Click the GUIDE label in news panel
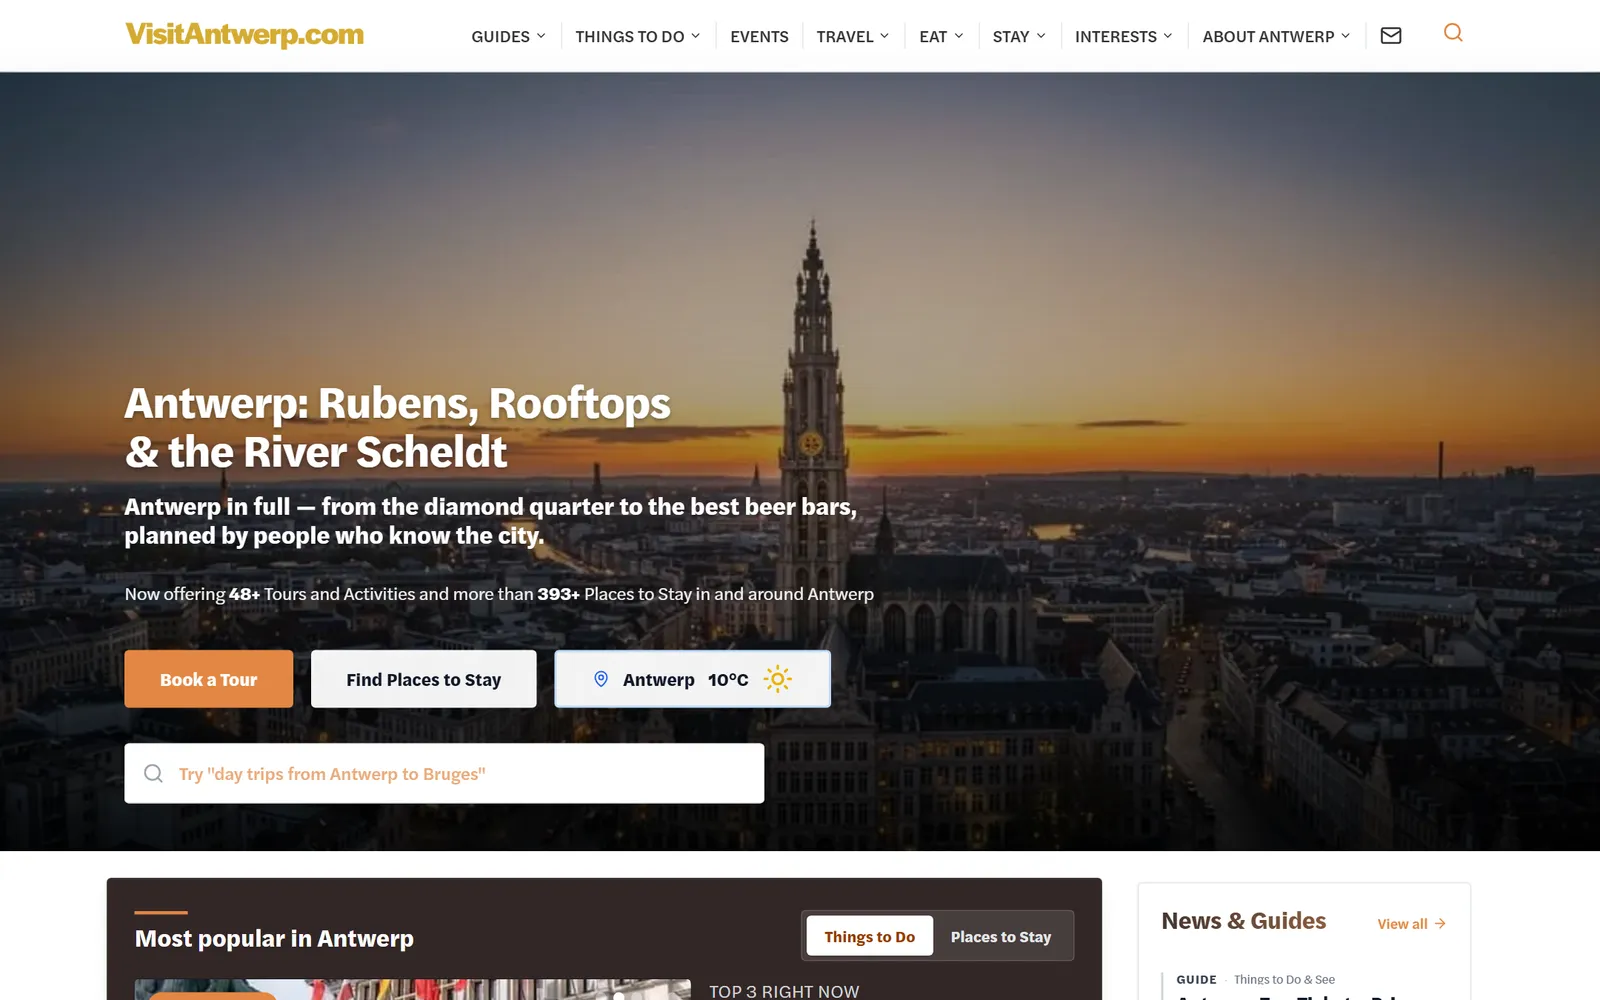Screen dimensions: 1600x1000 point(1196,979)
